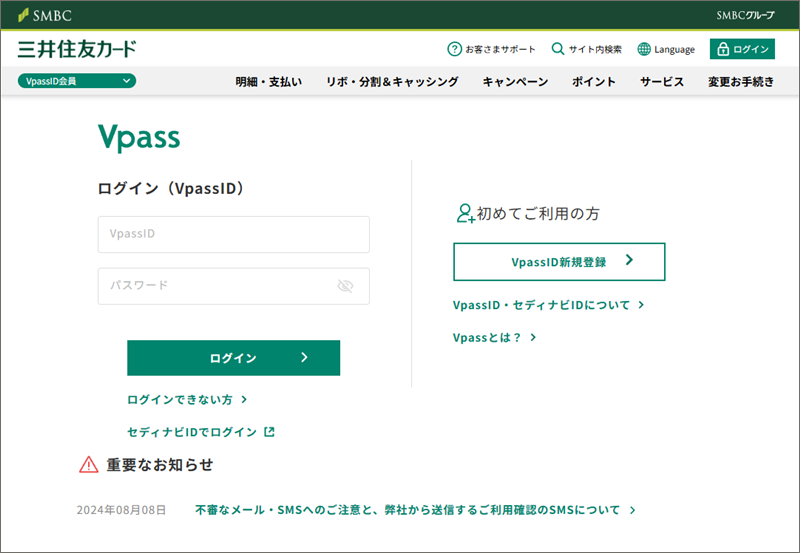Expand the VpassID会員 dropdown
This screenshot has width=800, height=553.
(x=76, y=81)
